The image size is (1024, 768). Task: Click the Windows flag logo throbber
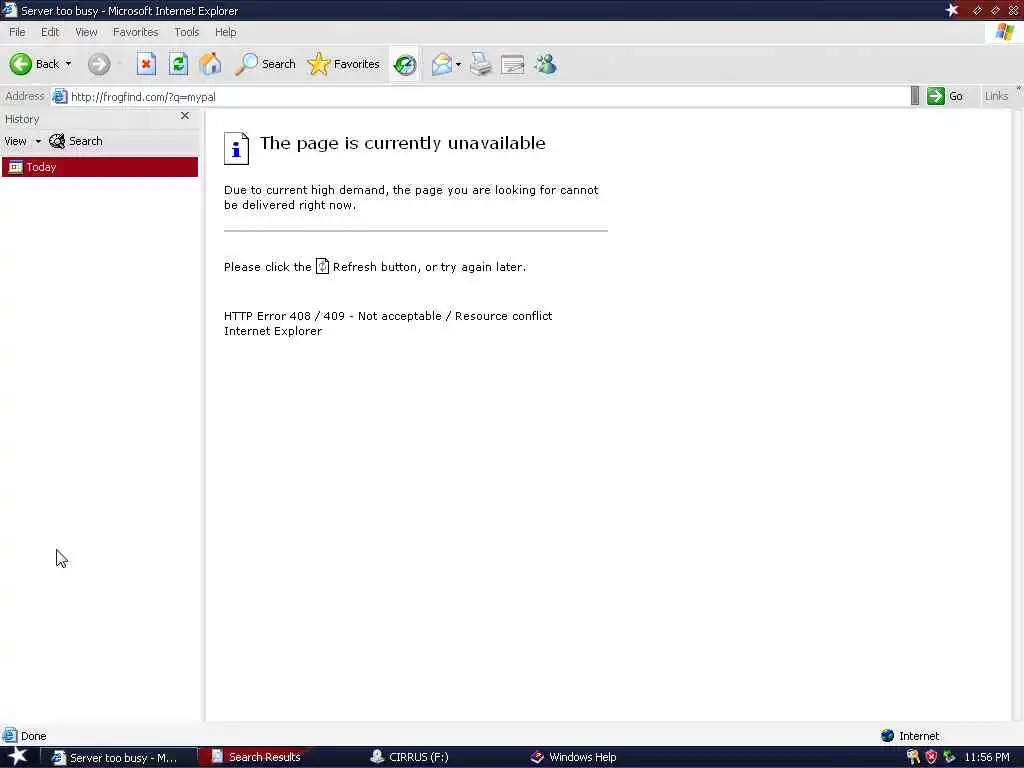1004,32
